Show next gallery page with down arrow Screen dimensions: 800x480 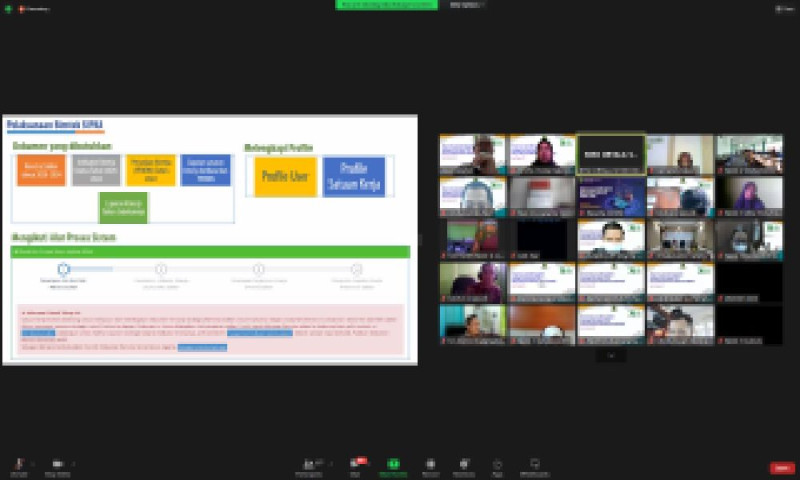pyautogui.click(x=610, y=354)
